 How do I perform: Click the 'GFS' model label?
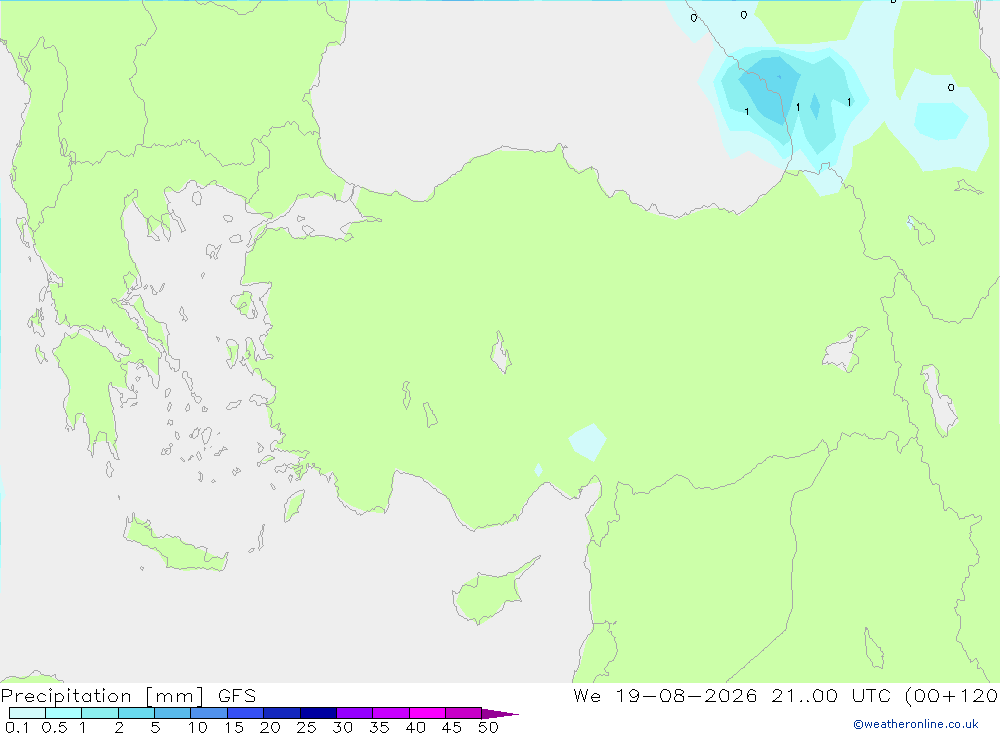[237, 695]
